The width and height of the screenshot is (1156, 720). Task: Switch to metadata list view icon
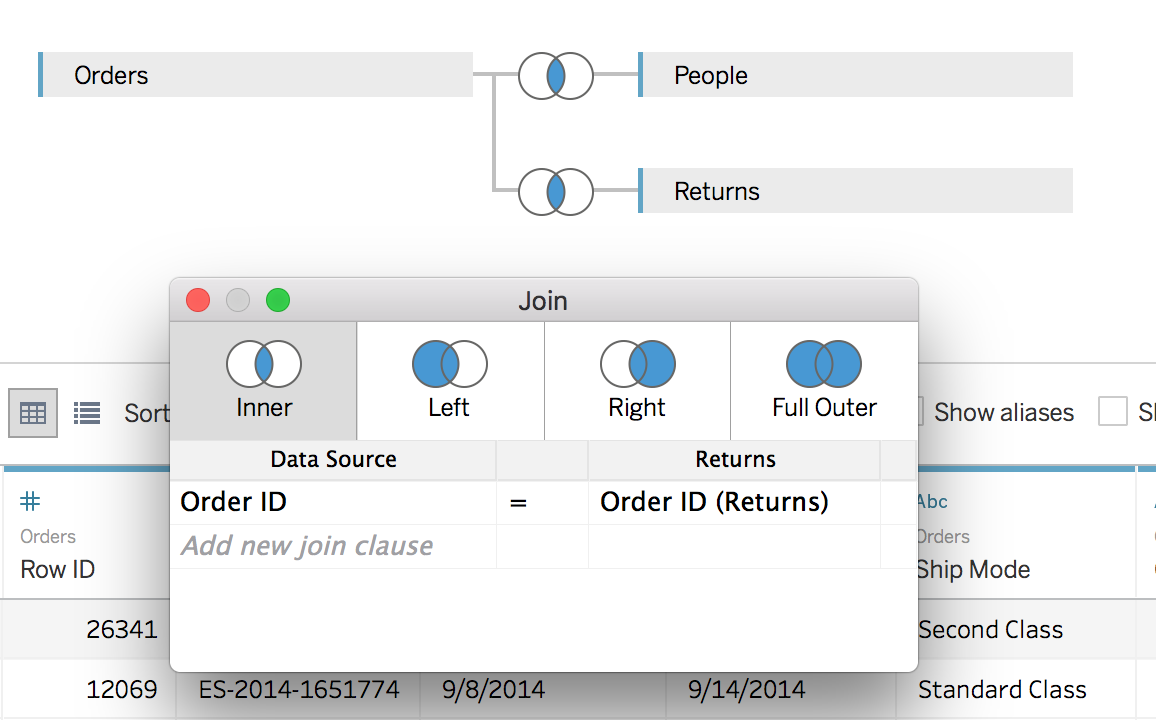(87, 413)
